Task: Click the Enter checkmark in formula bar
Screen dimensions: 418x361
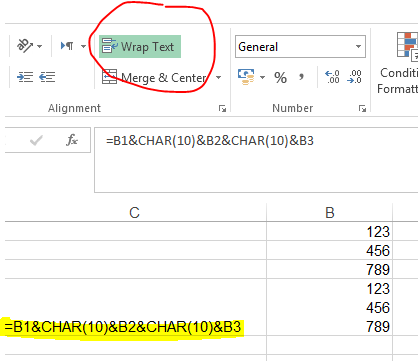Action: (36, 140)
